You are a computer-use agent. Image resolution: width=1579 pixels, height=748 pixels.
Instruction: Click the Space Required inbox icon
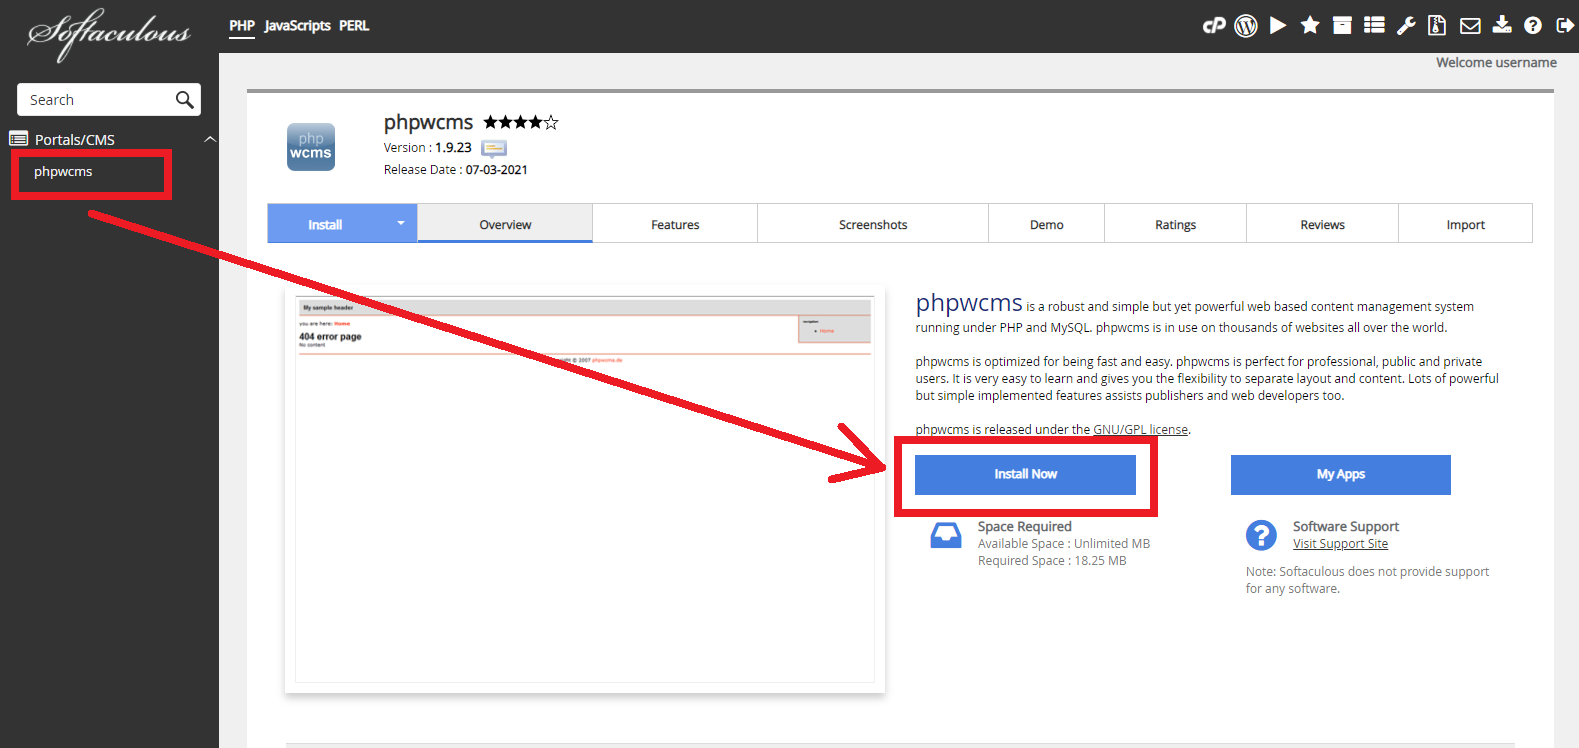[946, 536]
